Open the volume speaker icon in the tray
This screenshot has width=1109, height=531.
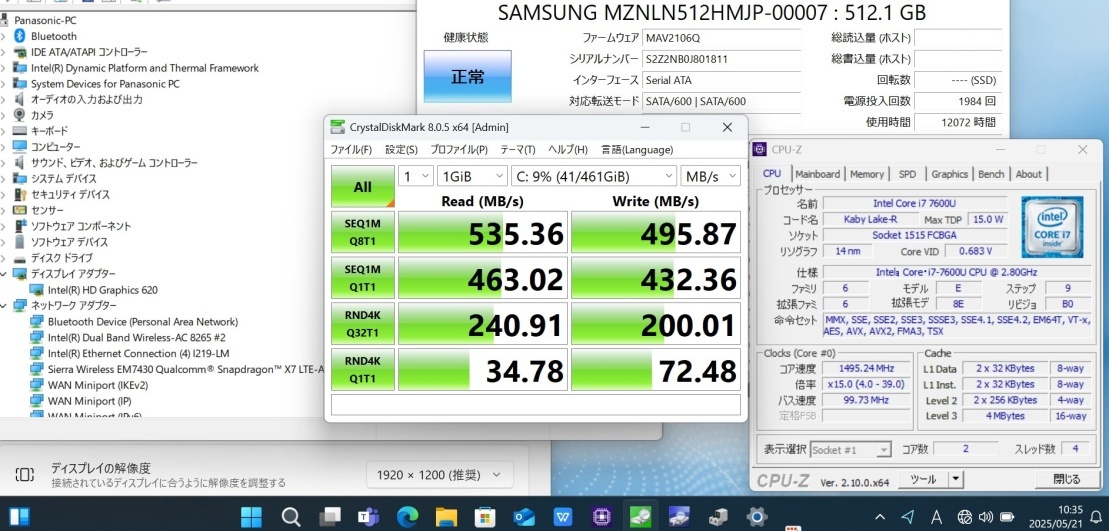point(985,517)
